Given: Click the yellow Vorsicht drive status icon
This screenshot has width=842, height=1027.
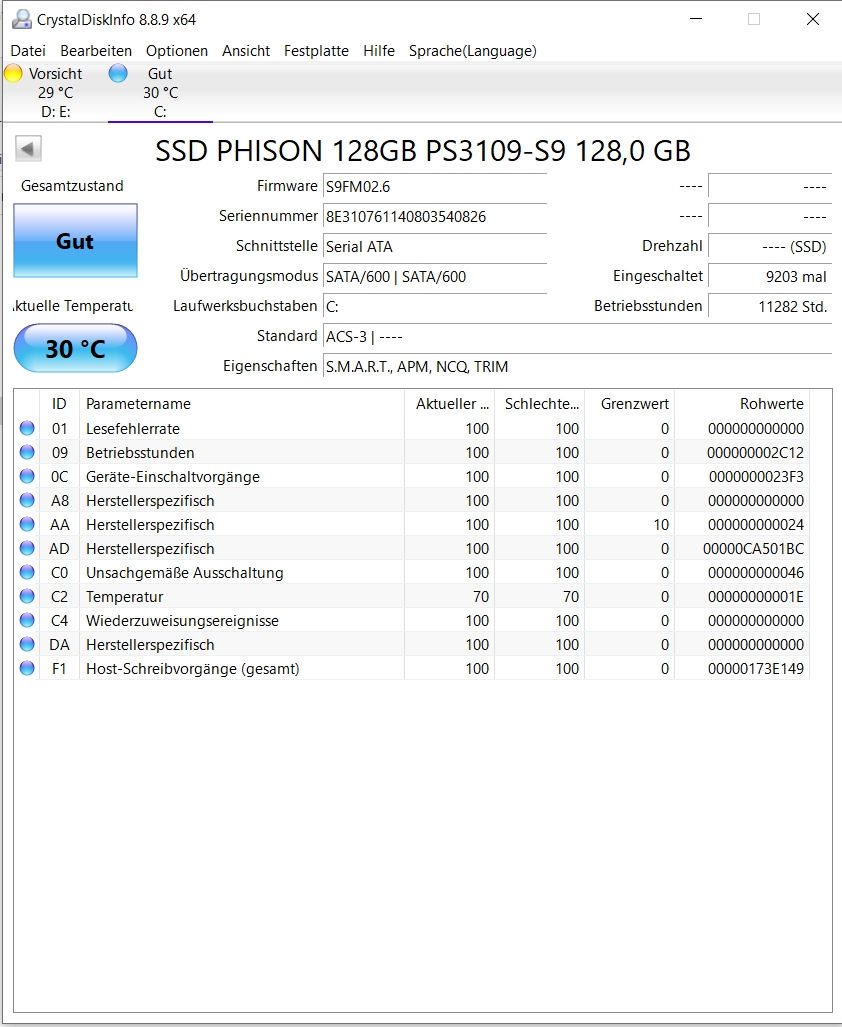Looking at the screenshot, I should pyautogui.click(x=13, y=73).
